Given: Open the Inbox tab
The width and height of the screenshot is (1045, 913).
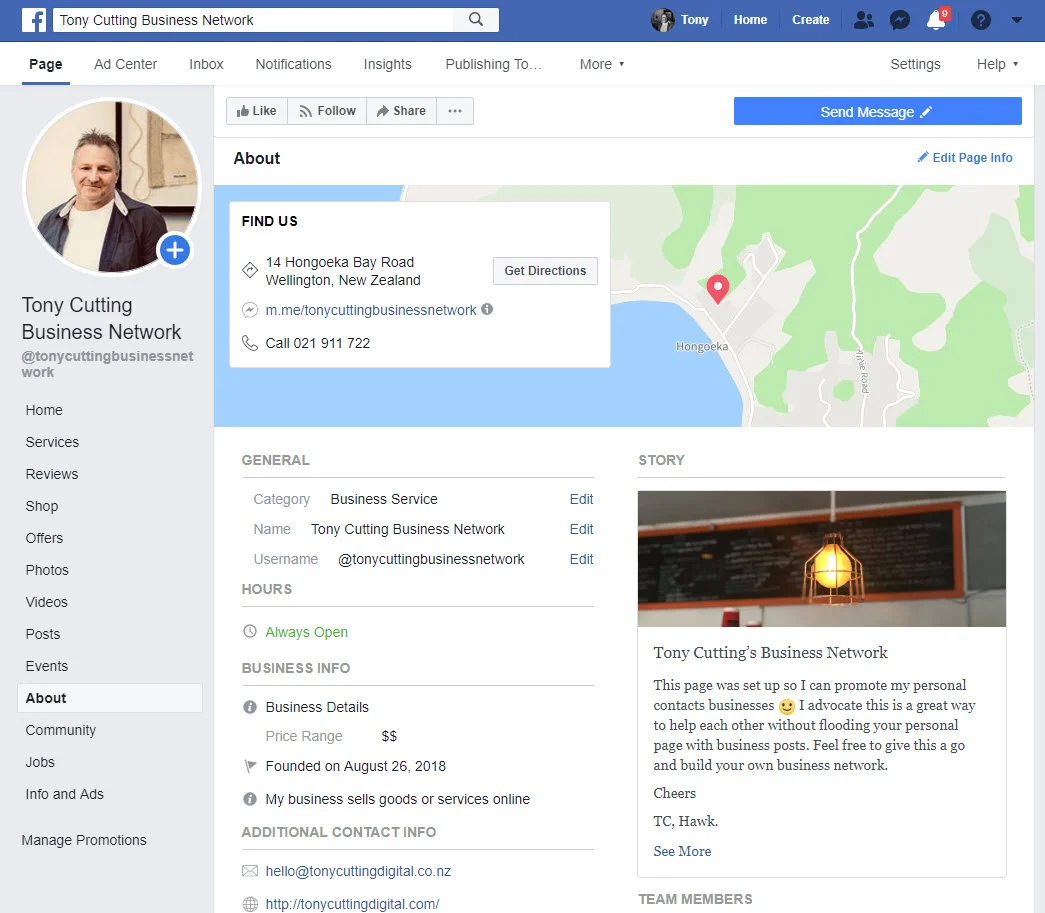Looking at the screenshot, I should click(x=206, y=64).
